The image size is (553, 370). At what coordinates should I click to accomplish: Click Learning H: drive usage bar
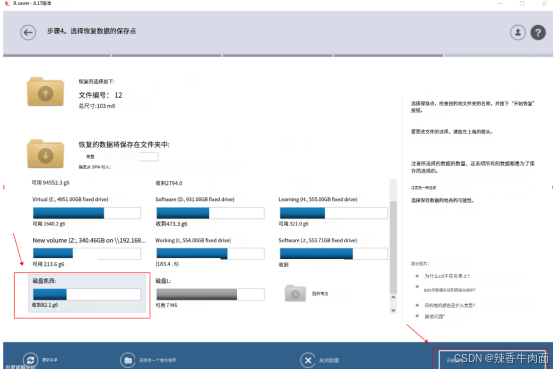[334, 213]
